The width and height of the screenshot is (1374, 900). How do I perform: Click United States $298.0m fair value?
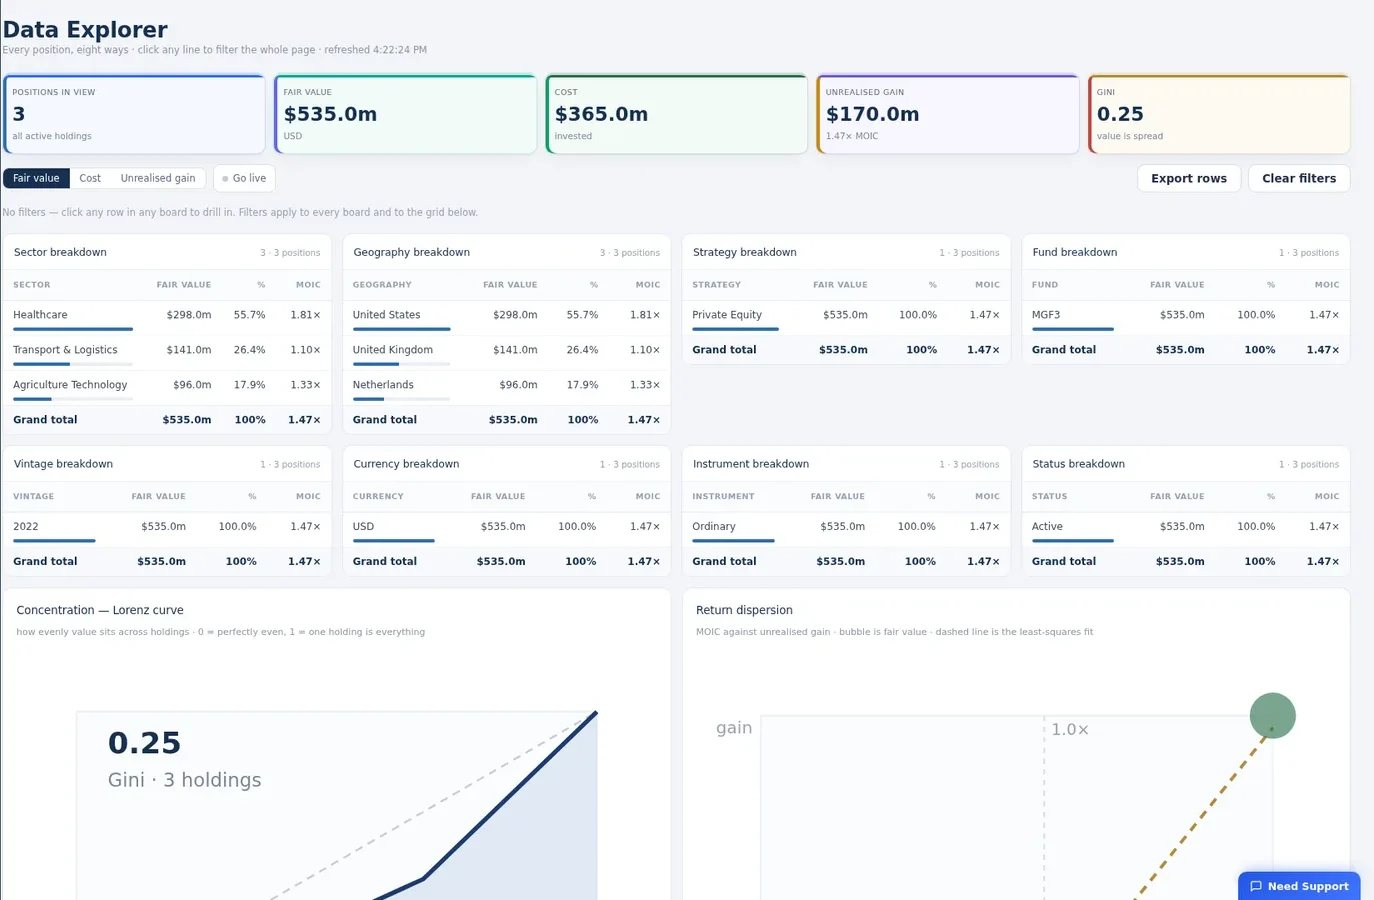(515, 315)
